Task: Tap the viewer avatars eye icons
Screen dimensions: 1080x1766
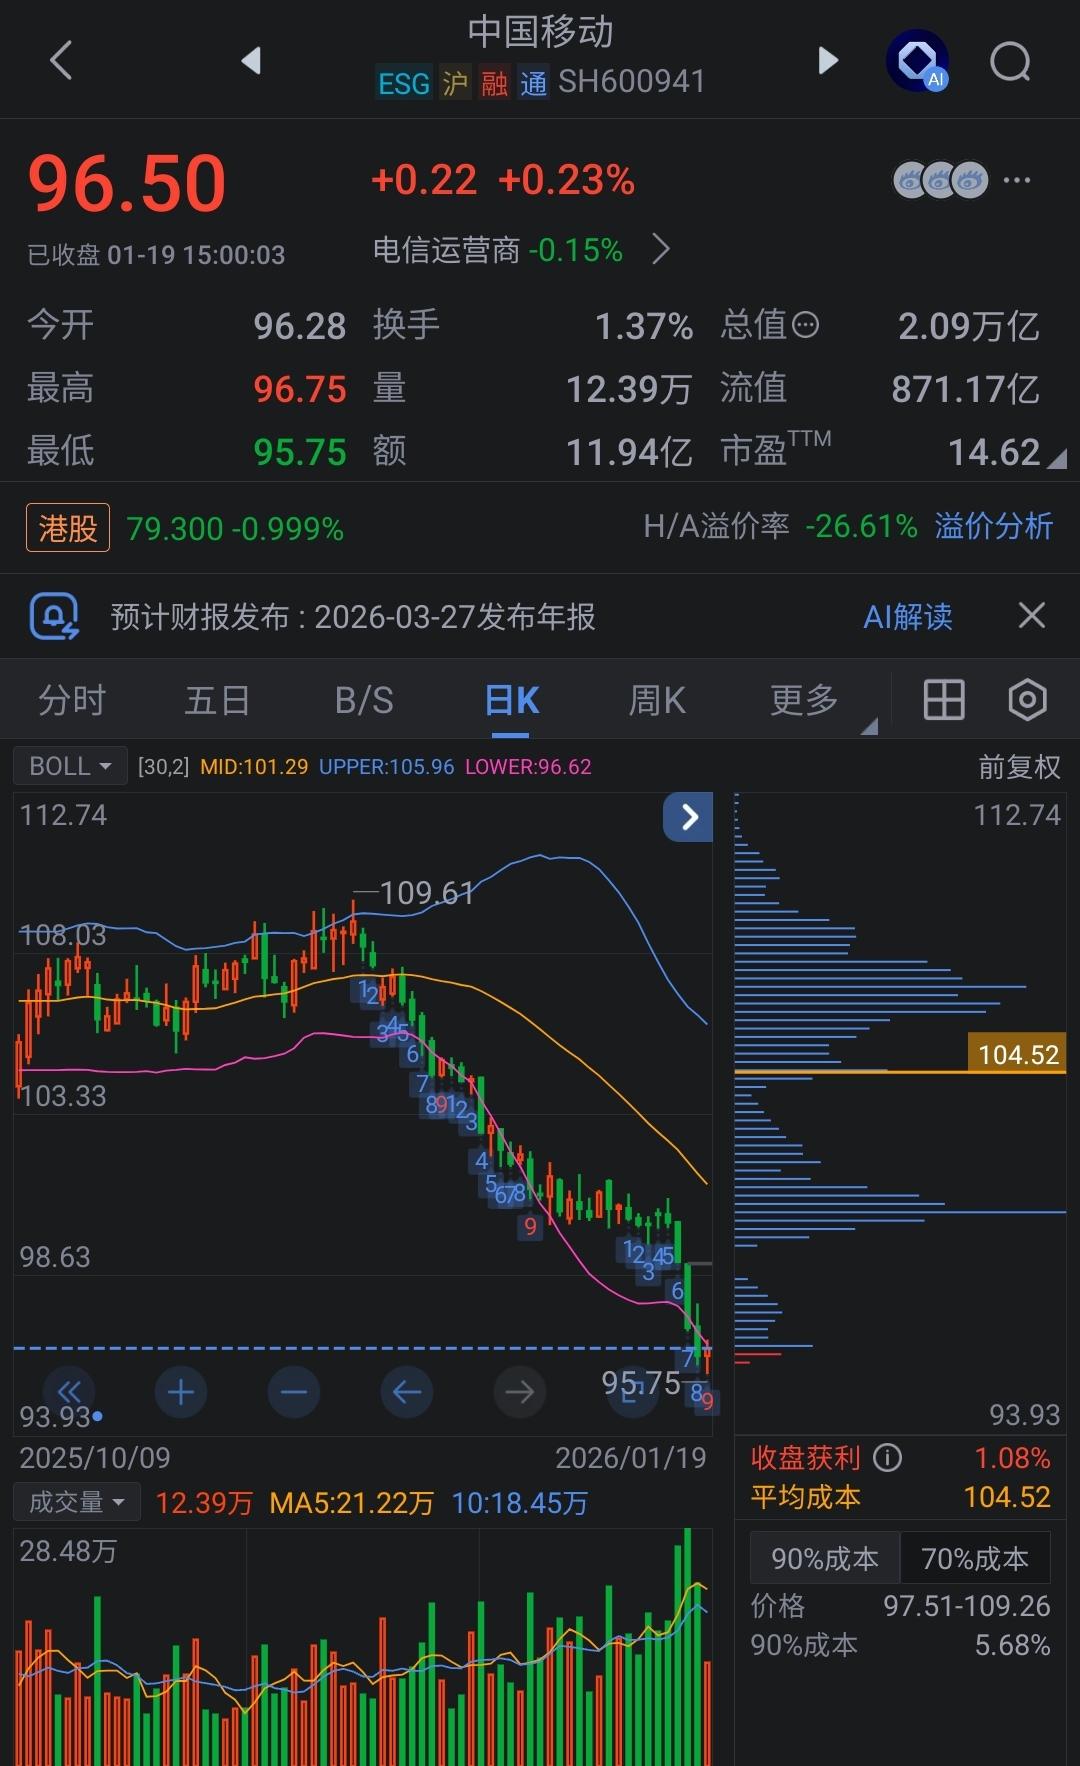Action: 940,180
